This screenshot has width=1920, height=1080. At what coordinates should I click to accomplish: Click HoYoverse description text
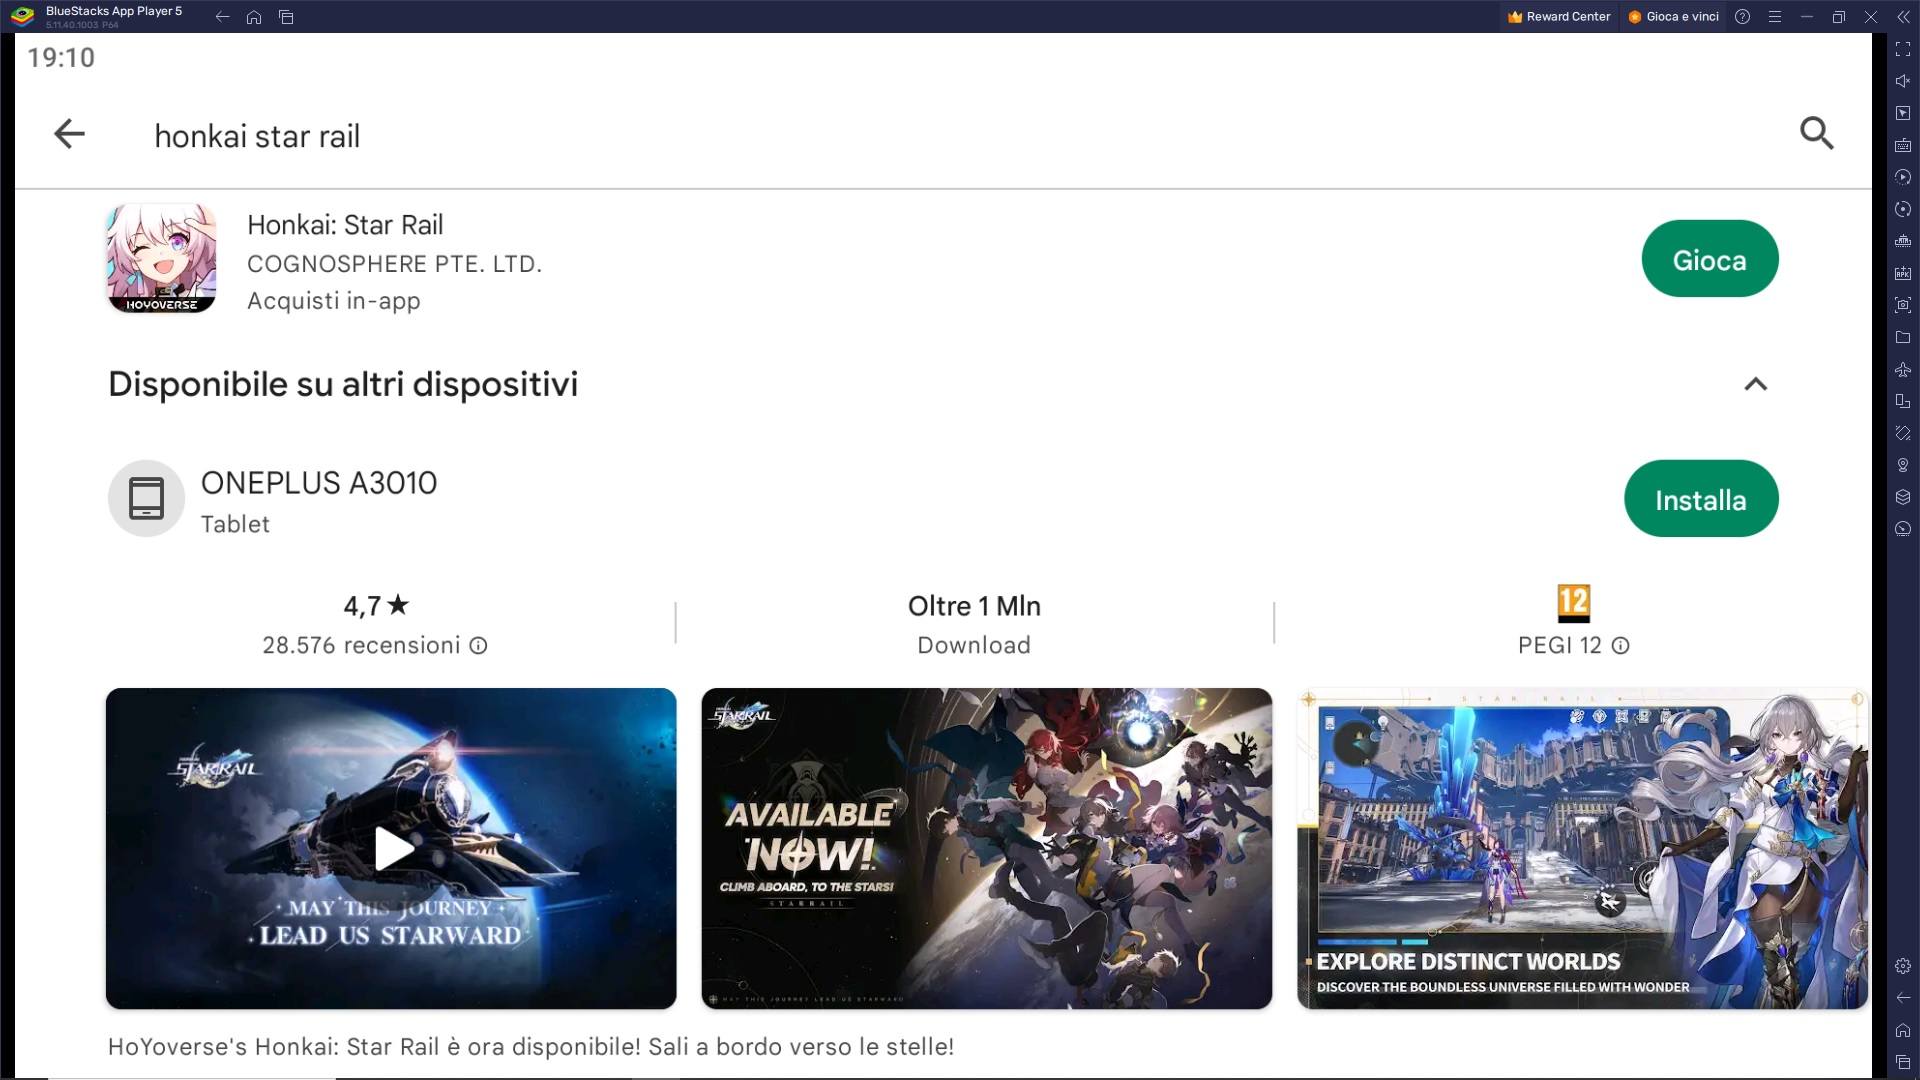click(531, 1047)
